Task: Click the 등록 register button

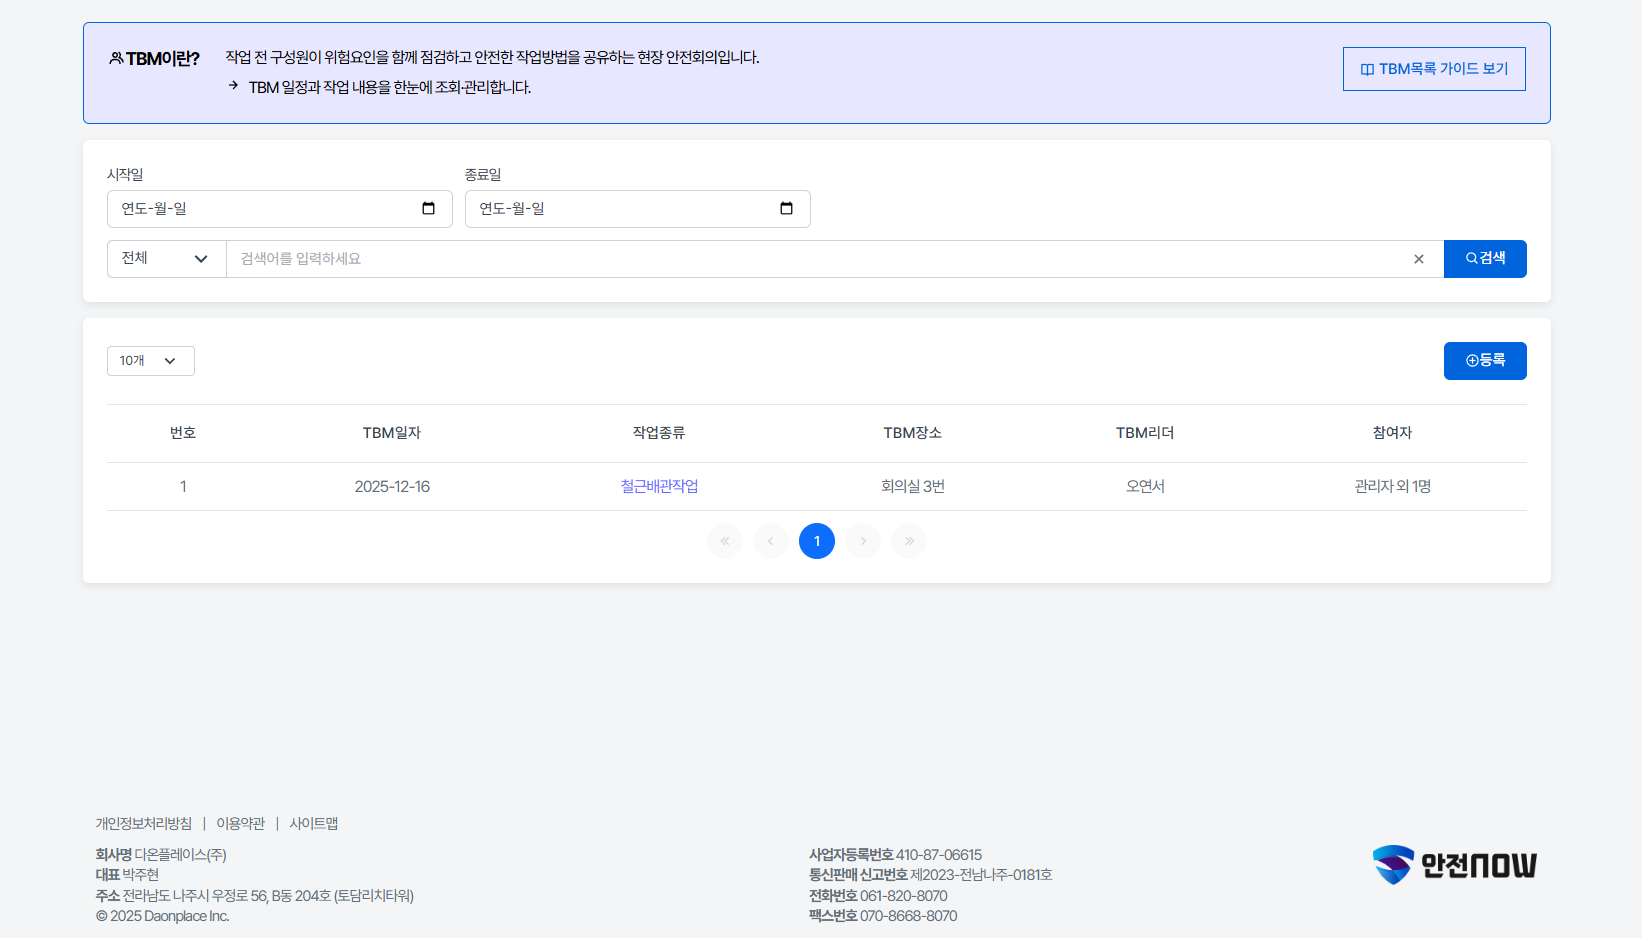Action: 1484,361
